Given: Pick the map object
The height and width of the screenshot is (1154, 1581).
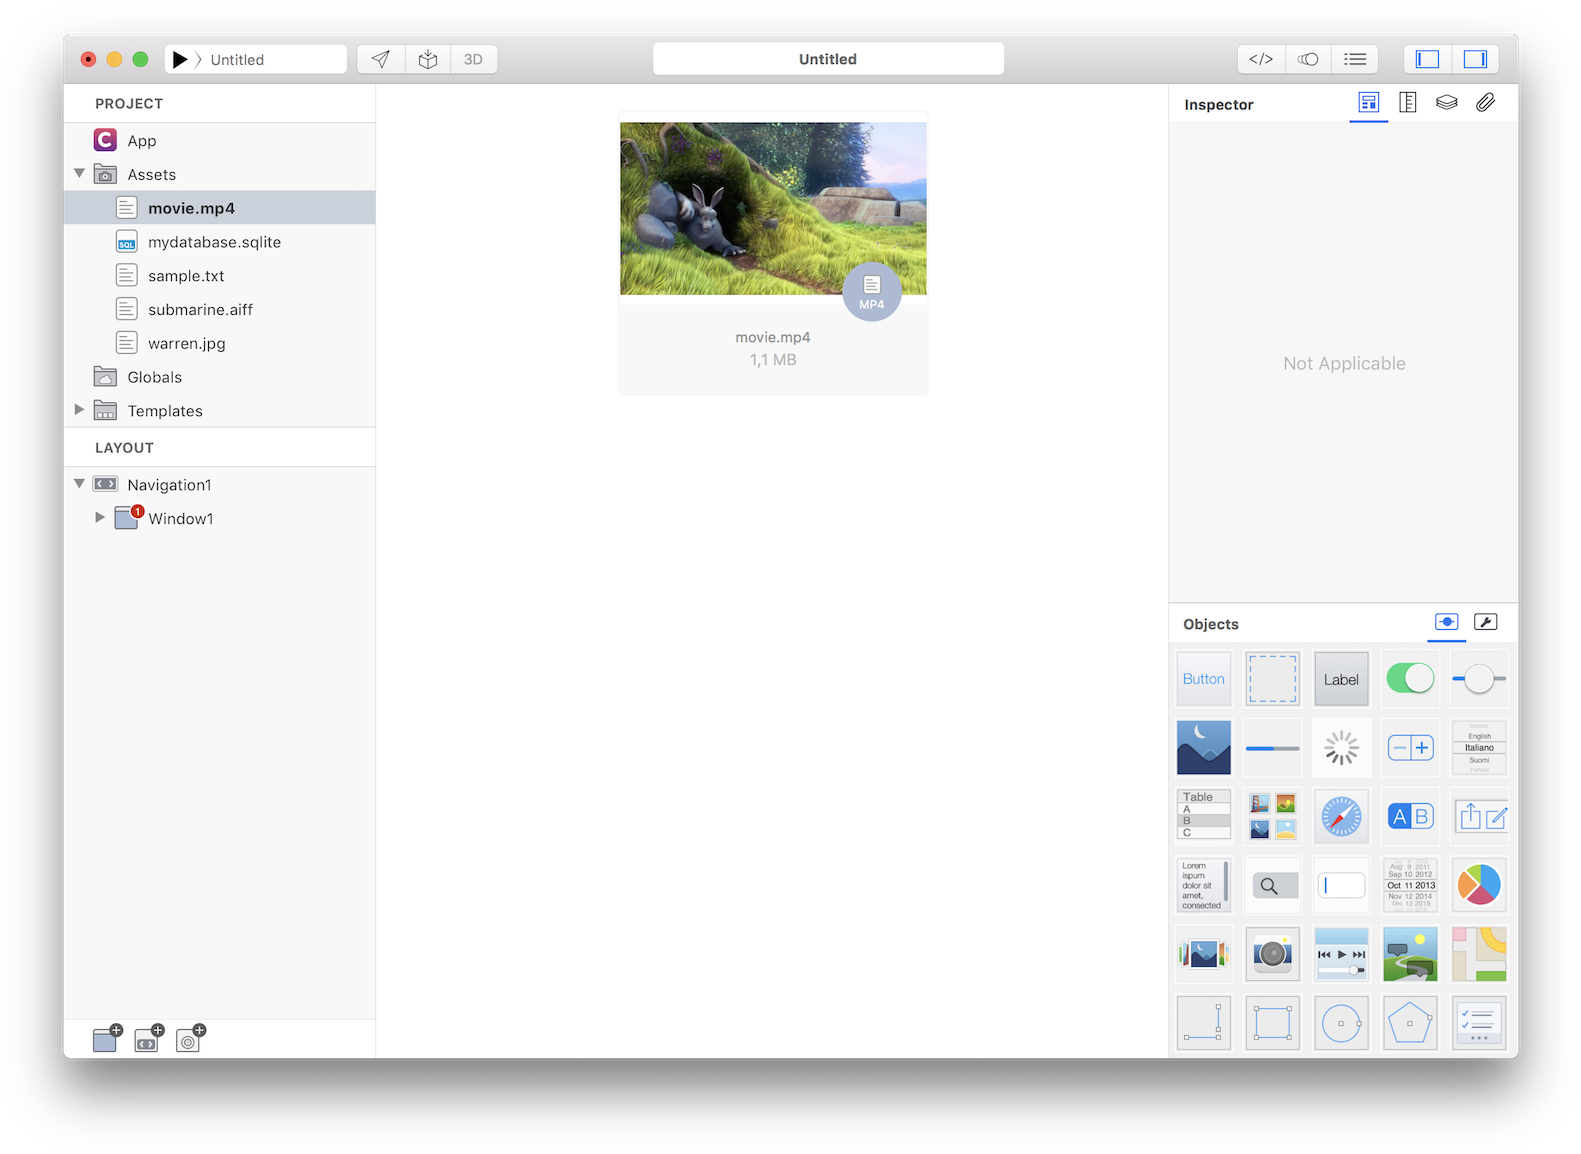Looking at the screenshot, I should click(1479, 954).
